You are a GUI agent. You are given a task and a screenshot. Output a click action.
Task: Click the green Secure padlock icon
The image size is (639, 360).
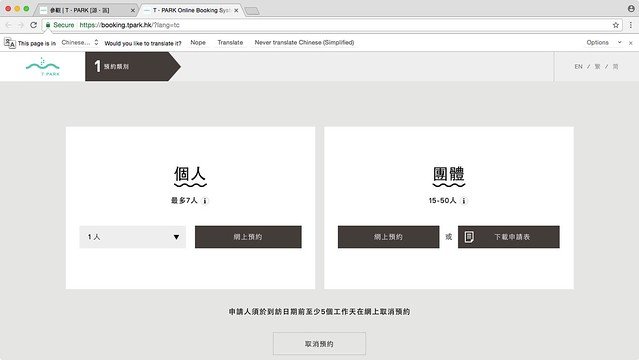48,25
